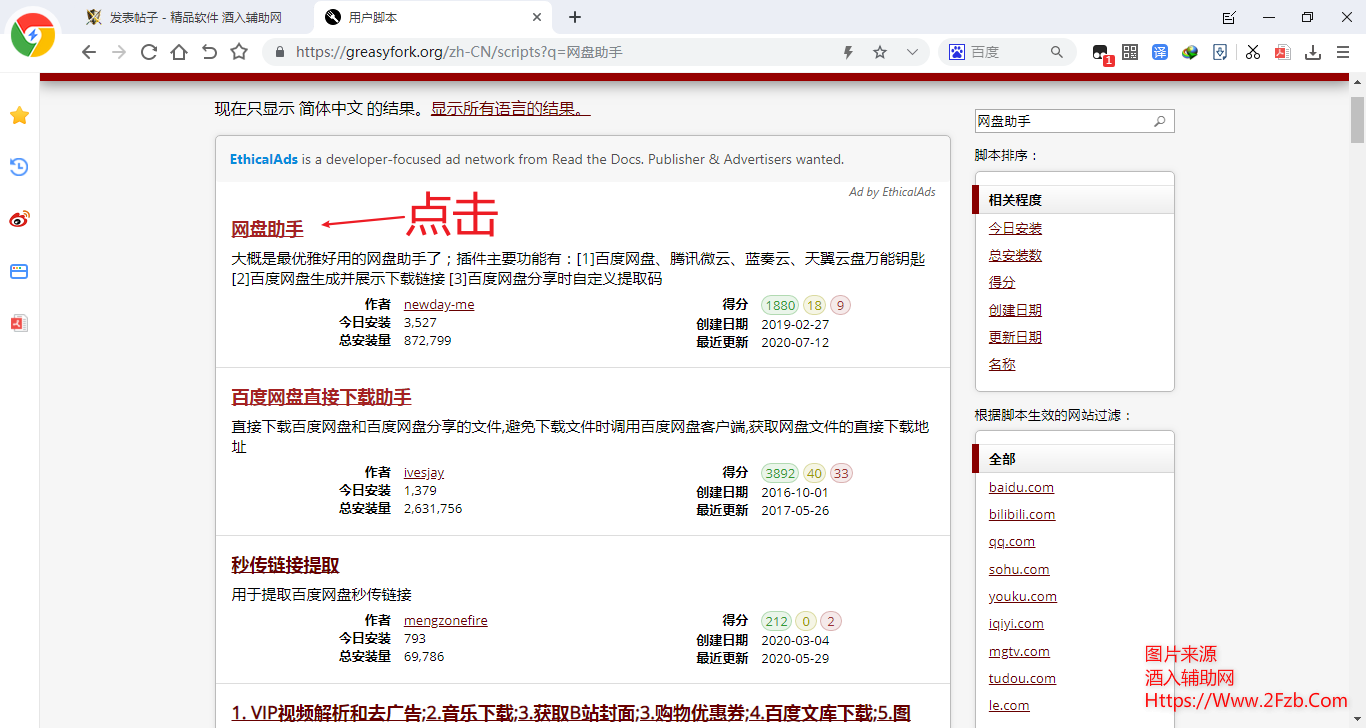Open the Tampermonkey extension with notification badge

point(1100,51)
